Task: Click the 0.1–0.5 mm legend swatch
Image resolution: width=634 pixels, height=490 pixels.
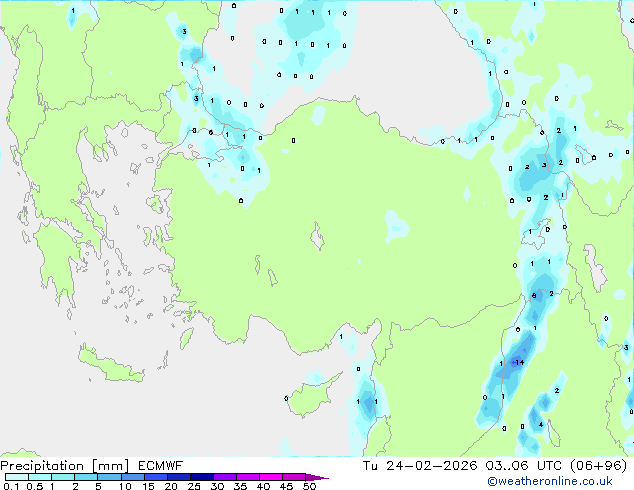Action: [17, 477]
